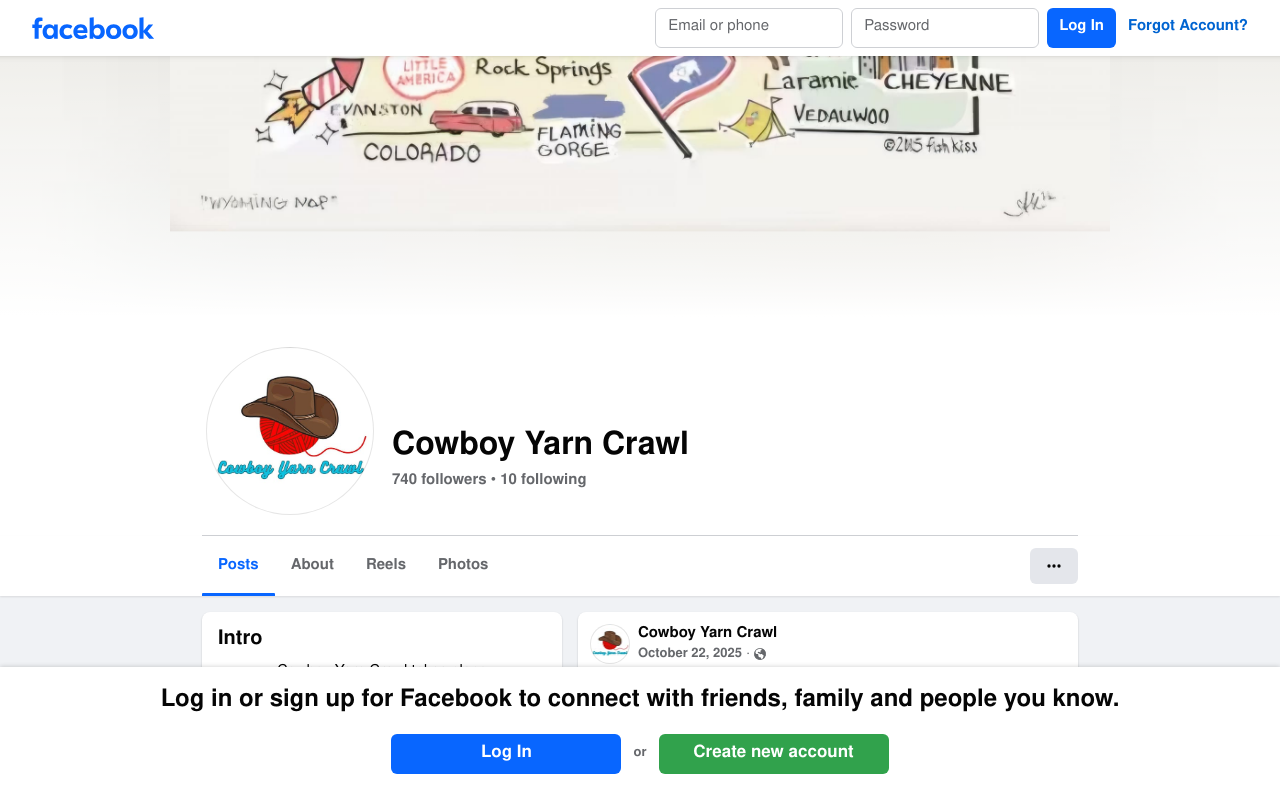
Task: Focus the Password input field
Action: pyautogui.click(x=945, y=28)
